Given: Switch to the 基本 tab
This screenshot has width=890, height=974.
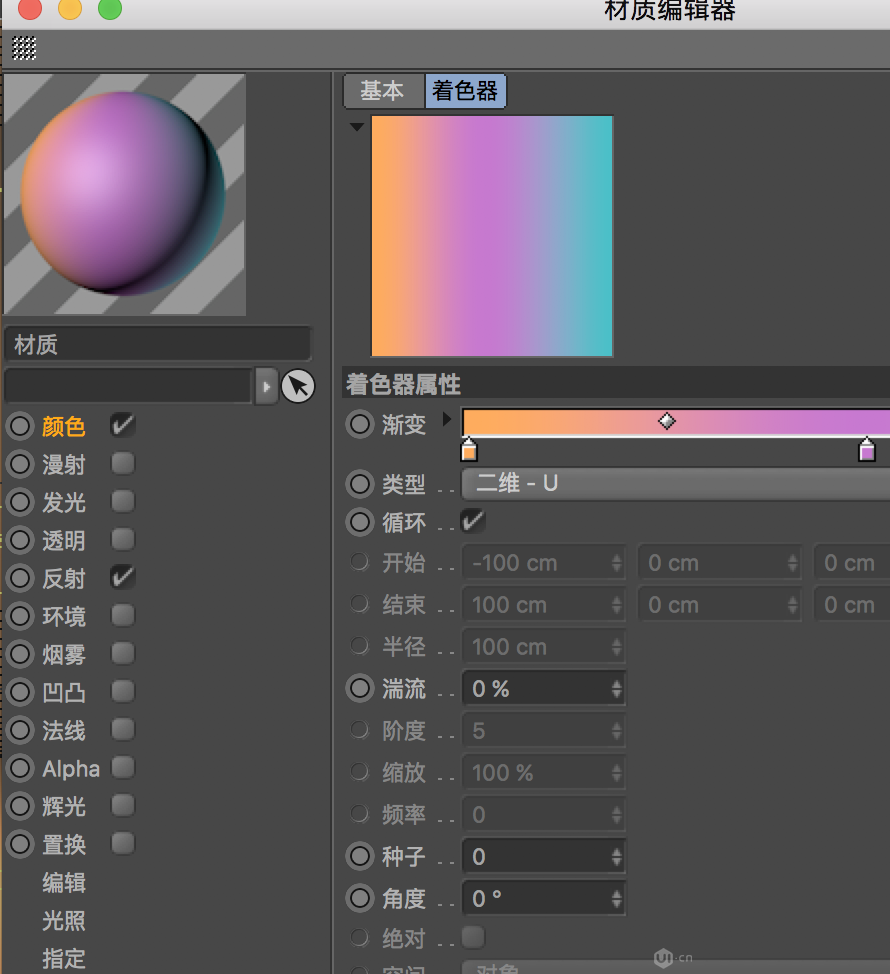Looking at the screenshot, I should [x=382, y=91].
